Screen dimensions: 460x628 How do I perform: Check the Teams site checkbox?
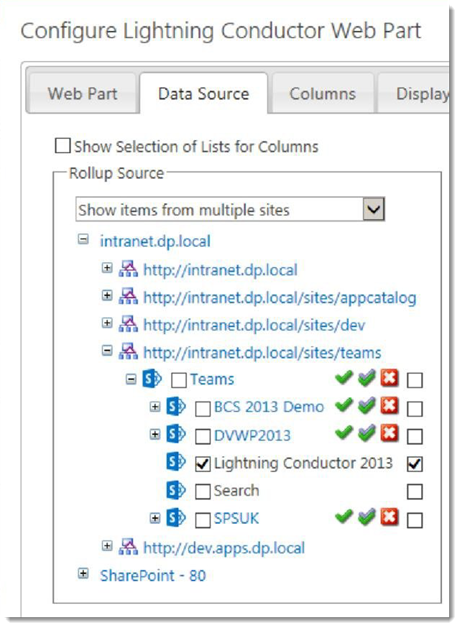[x=179, y=380]
